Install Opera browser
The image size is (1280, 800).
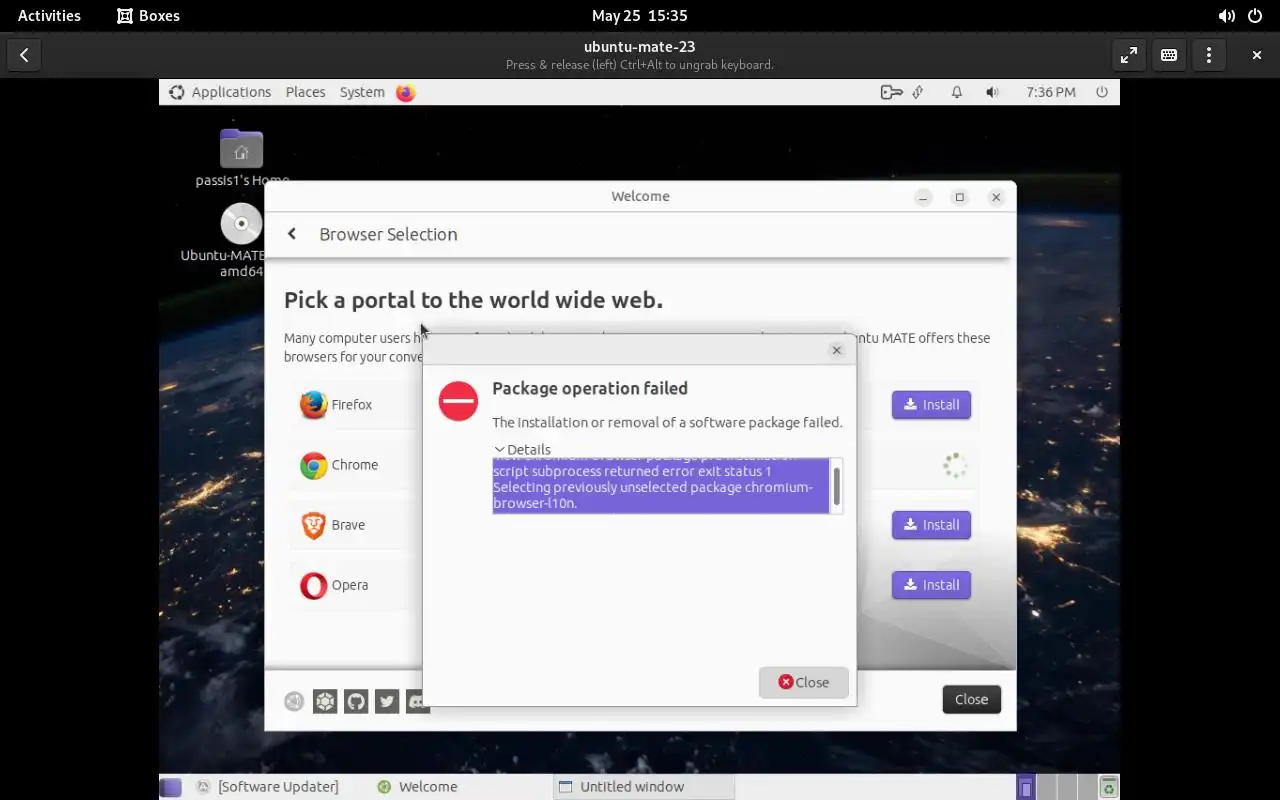tap(931, 585)
